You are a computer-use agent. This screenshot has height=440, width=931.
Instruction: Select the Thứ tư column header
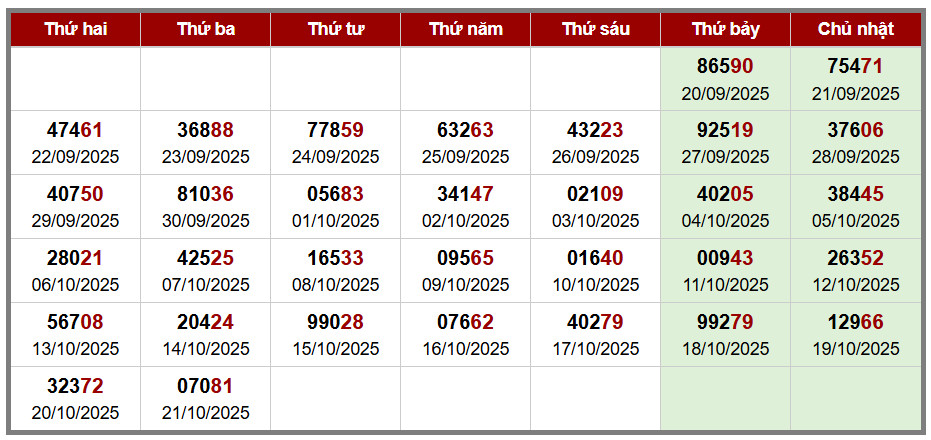(x=335, y=29)
